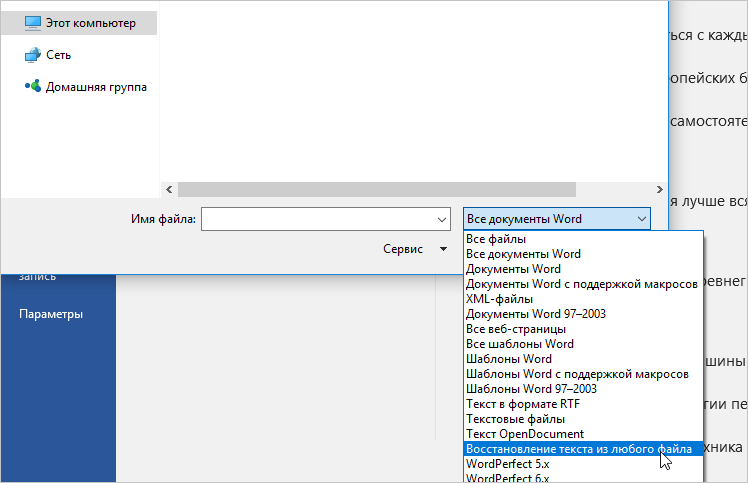Choose Все веб-страницы filter

(x=516, y=329)
